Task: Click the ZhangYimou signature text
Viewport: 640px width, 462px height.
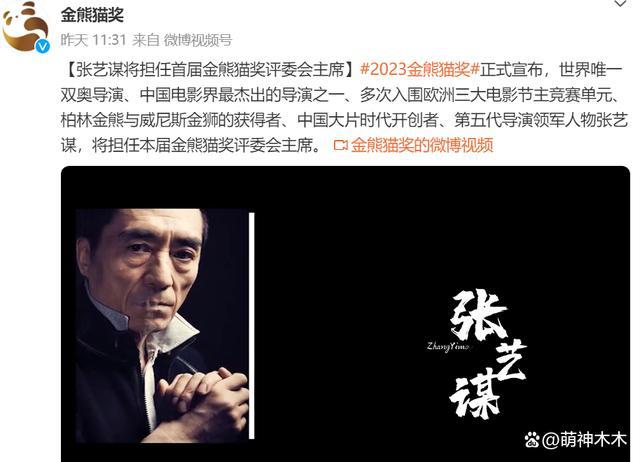Action: [448, 346]
